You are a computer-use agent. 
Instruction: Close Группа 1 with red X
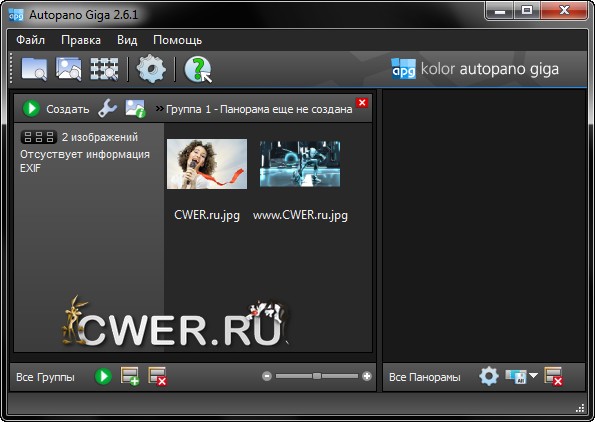coord(362,102)
